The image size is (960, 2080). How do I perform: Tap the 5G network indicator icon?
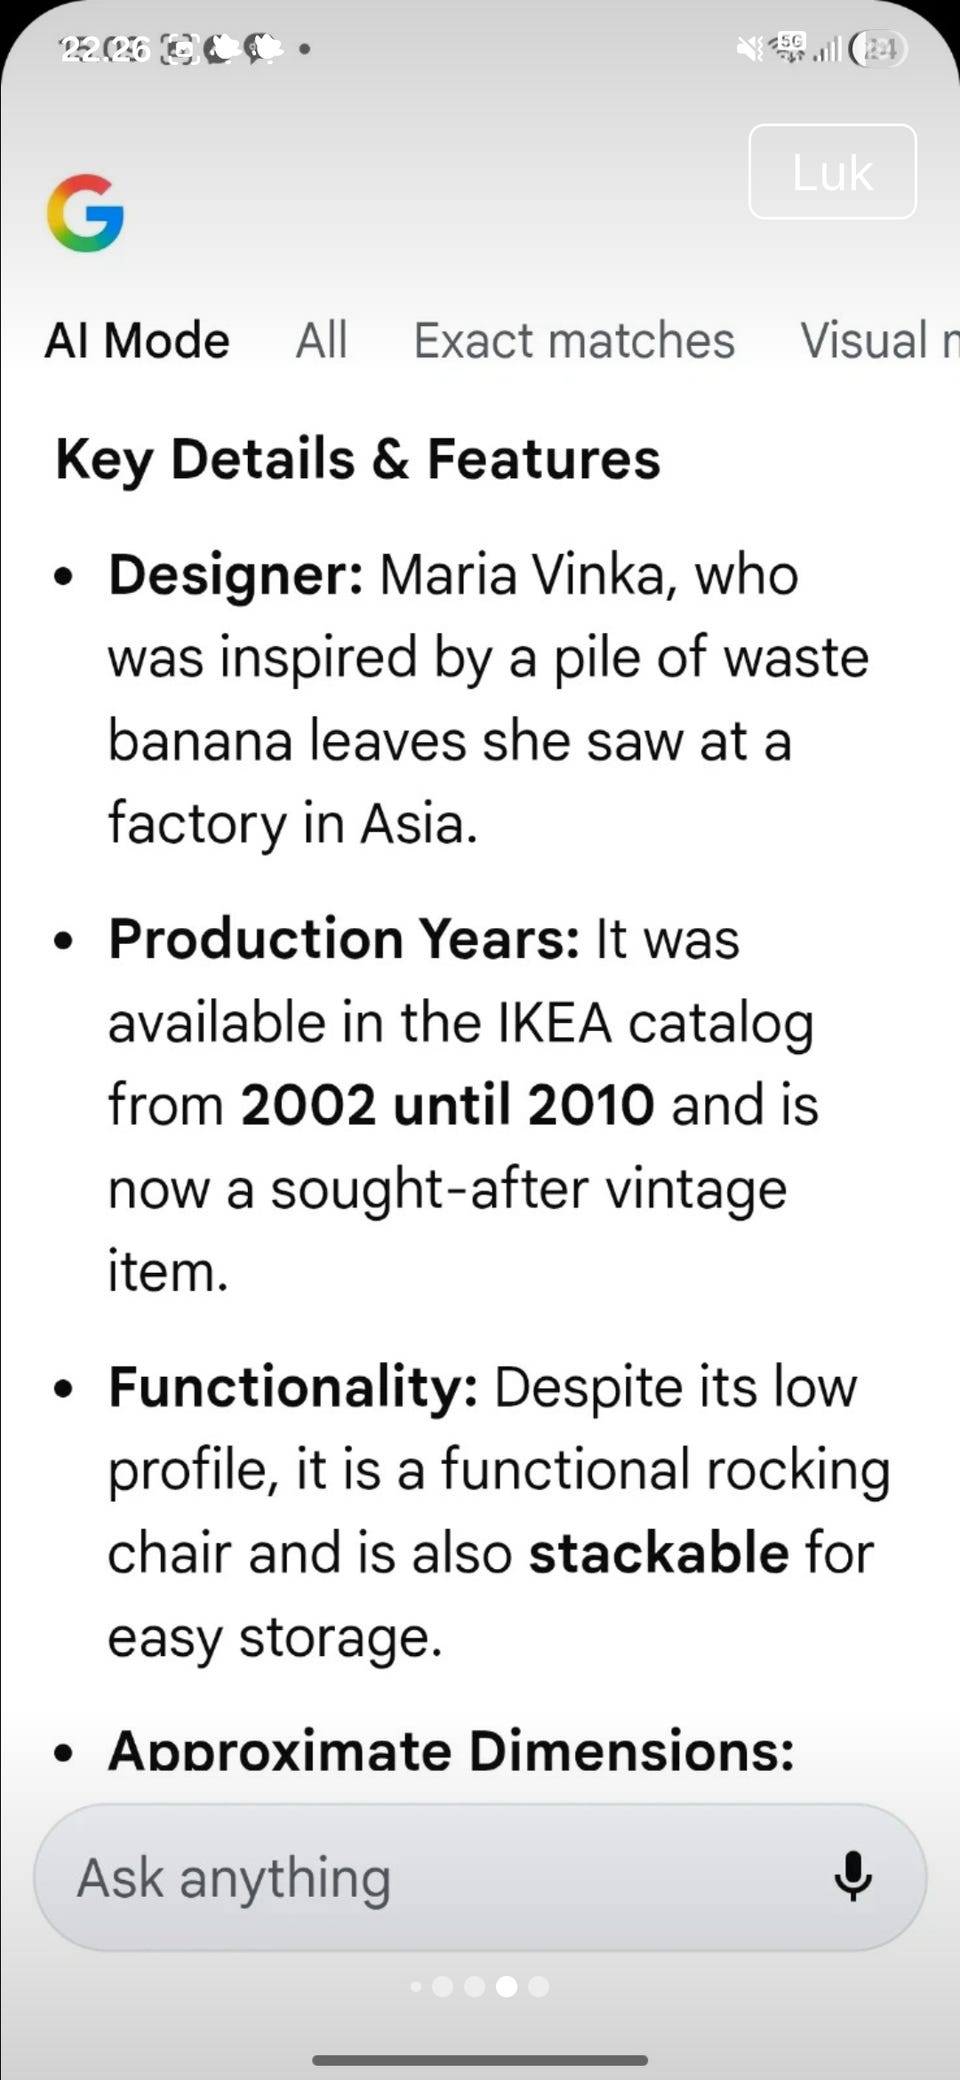(791, 46)
